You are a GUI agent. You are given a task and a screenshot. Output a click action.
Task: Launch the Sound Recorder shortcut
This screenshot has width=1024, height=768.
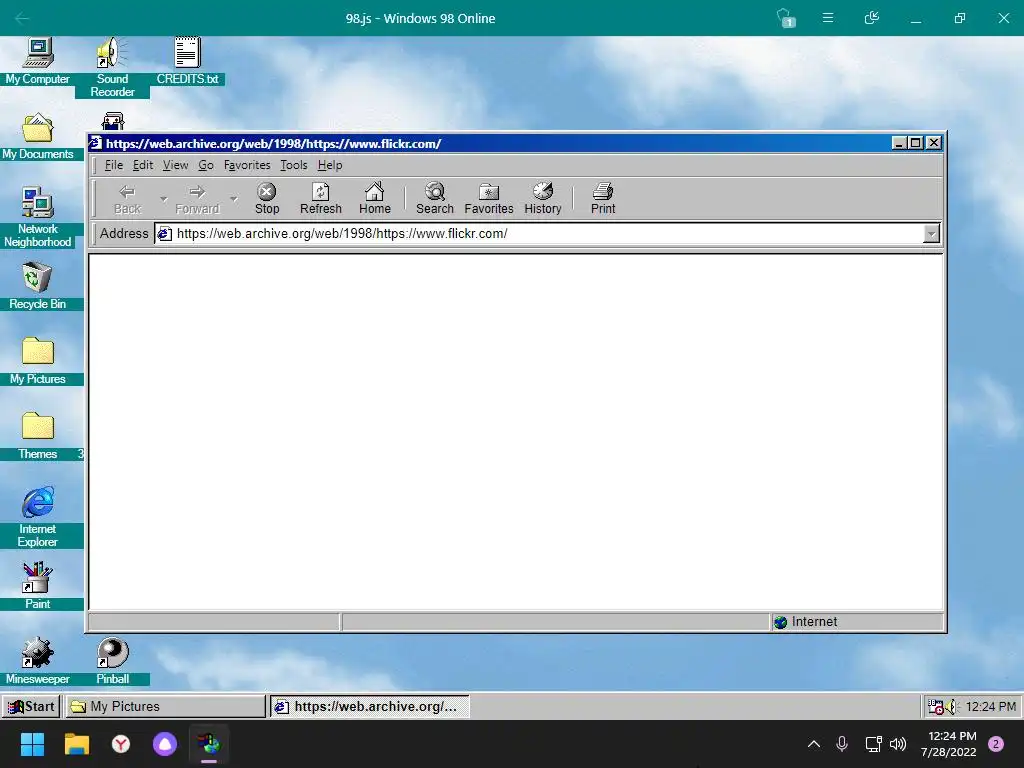(x=112, y=67)
